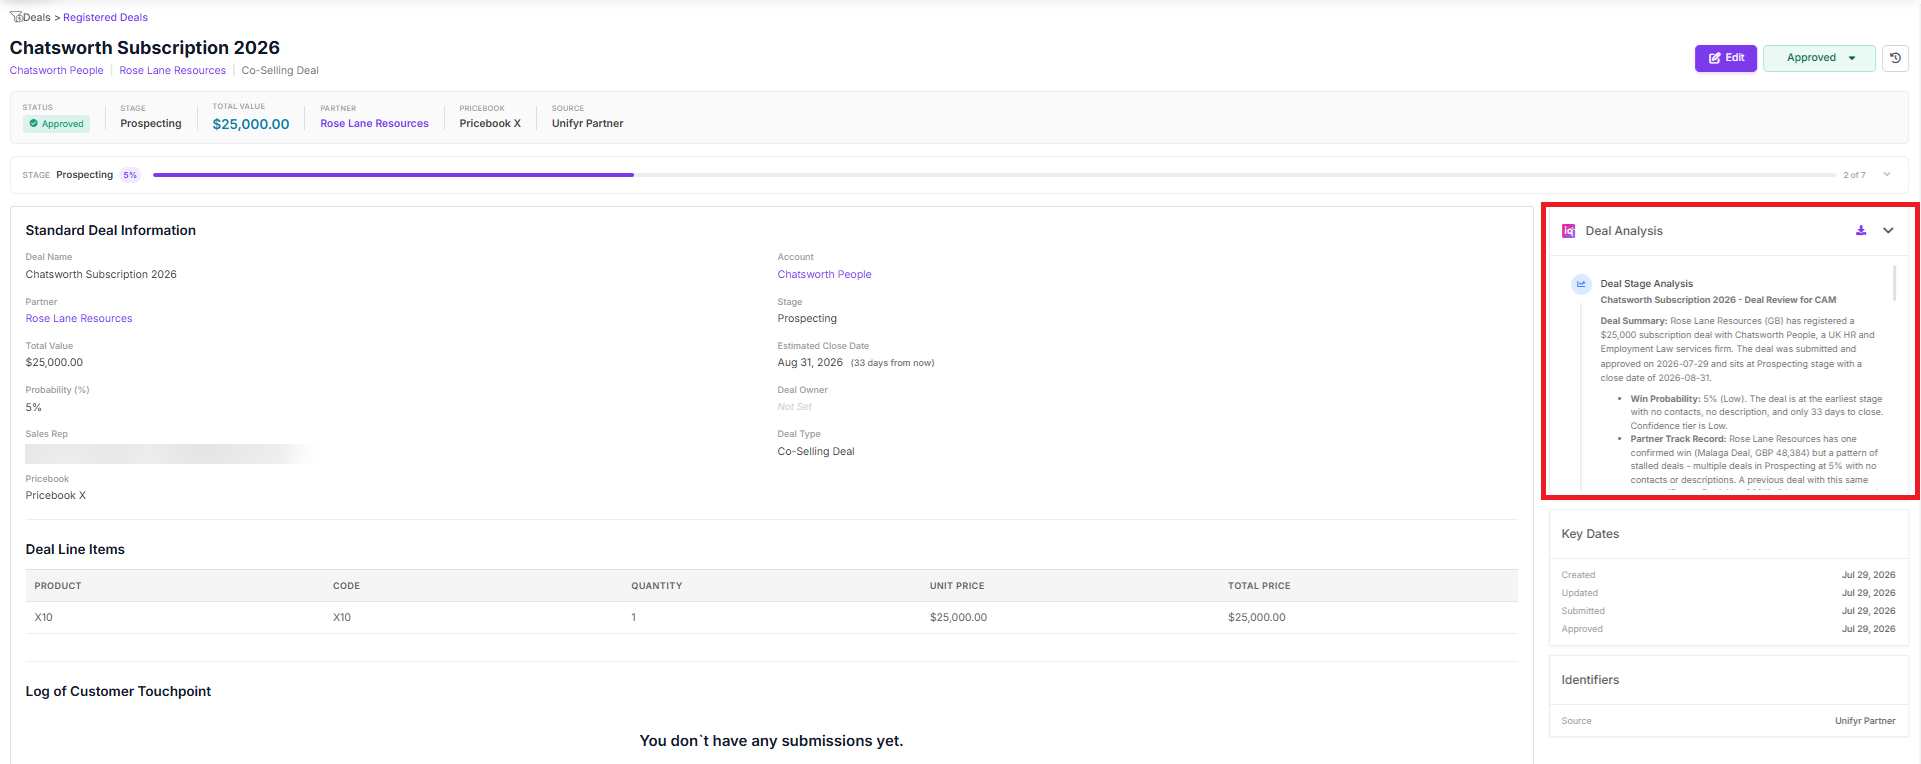Click the '2 of 7' stage counter

coord(1854,175)
